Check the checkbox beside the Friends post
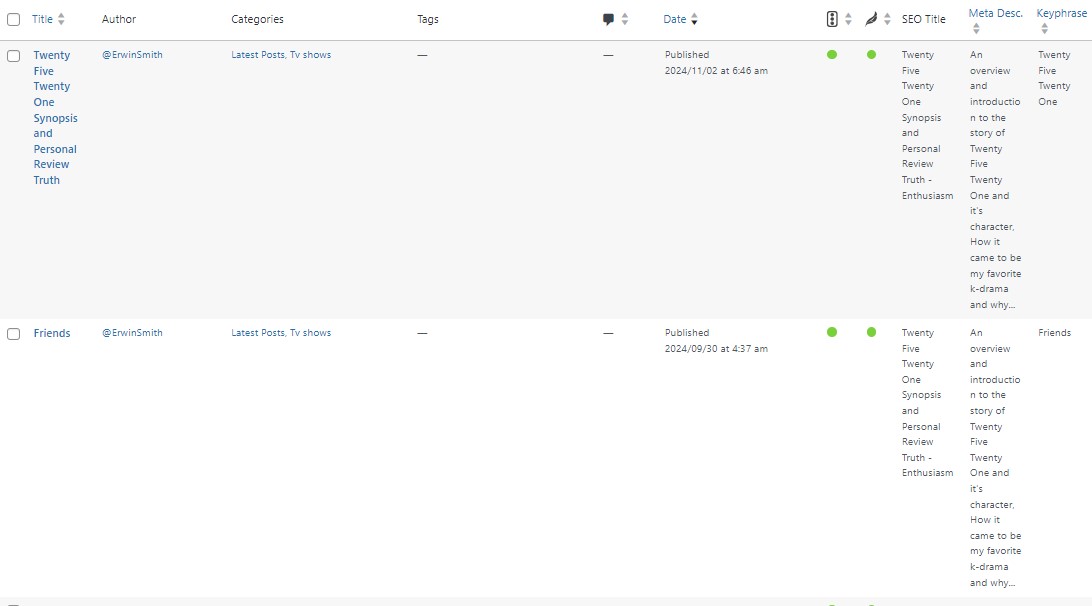Screen dimensions: 1092x606 tap(13, 333)
